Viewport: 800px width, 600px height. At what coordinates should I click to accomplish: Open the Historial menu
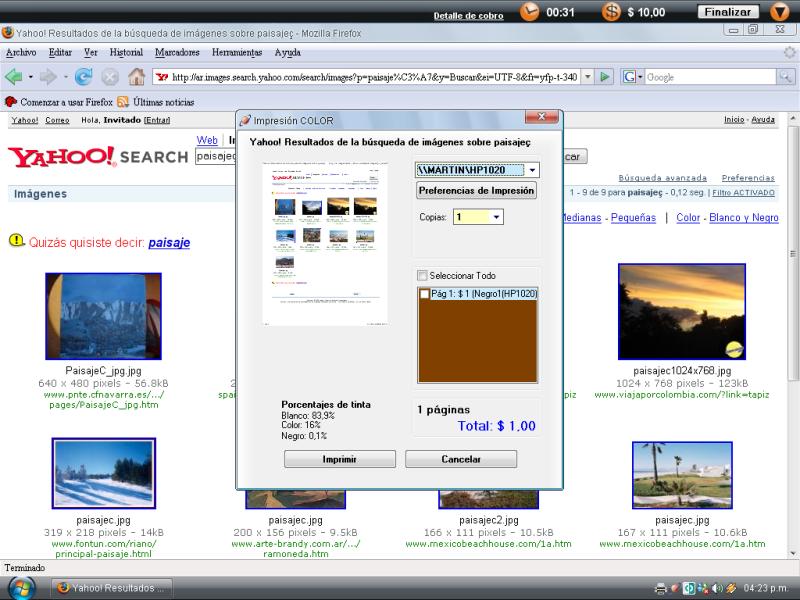[126, 52]
